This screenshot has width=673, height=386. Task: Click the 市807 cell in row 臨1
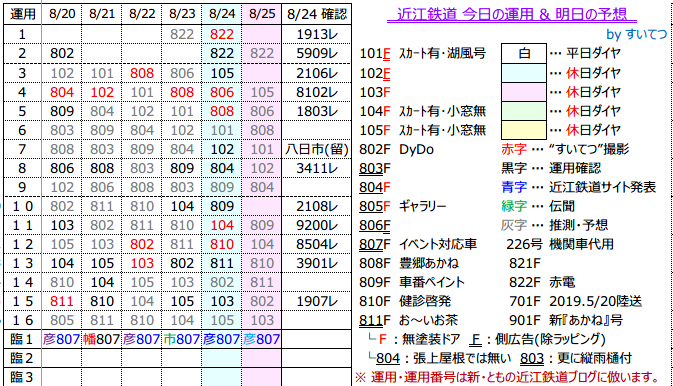point(182,340)
